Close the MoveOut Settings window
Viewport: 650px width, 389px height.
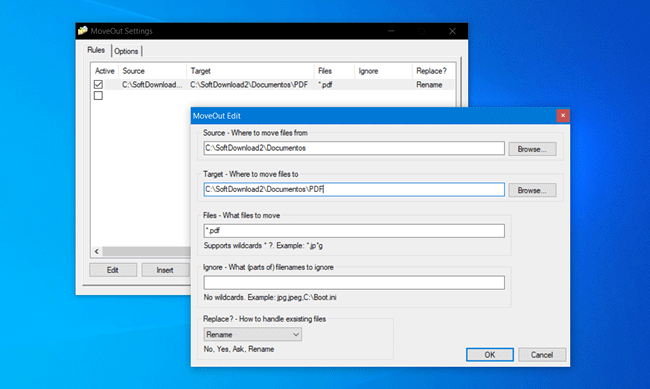(452, 31)
